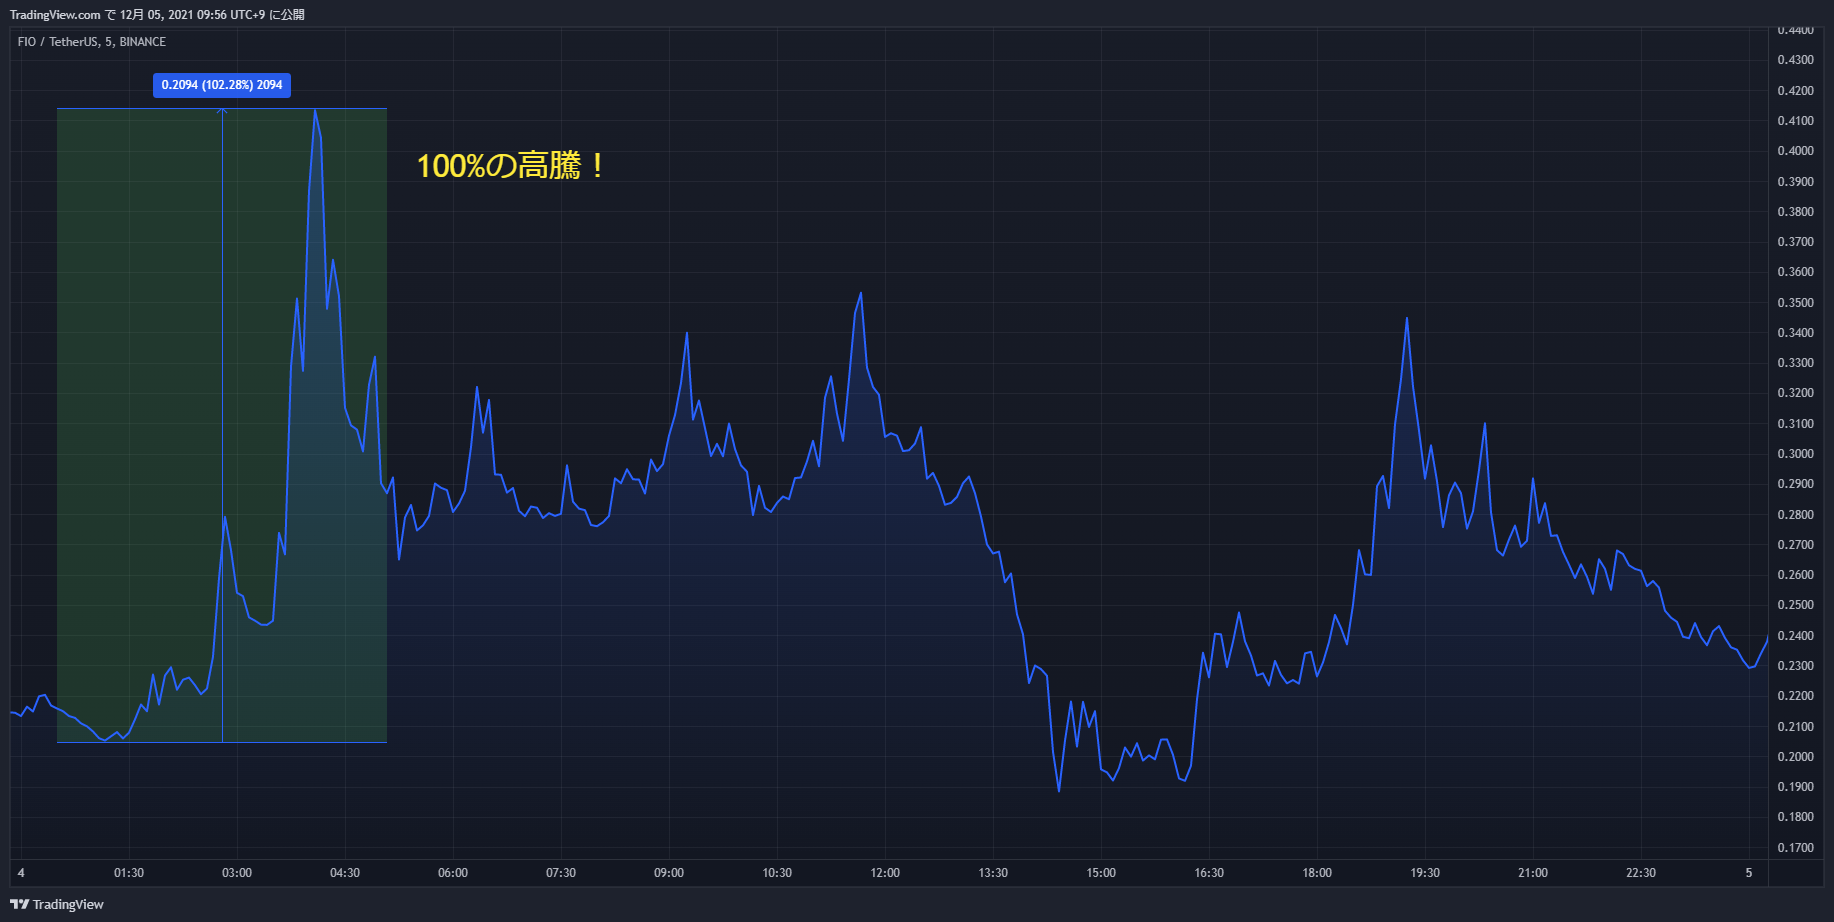1834x922 pixels.
Task: Click the 0.1700 price axis label
Action: (x=1795, y=848)
